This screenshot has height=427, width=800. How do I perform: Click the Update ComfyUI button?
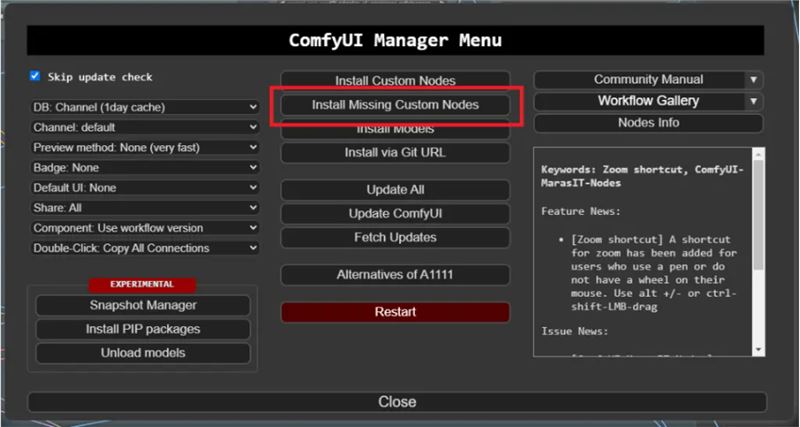[395, 214]
